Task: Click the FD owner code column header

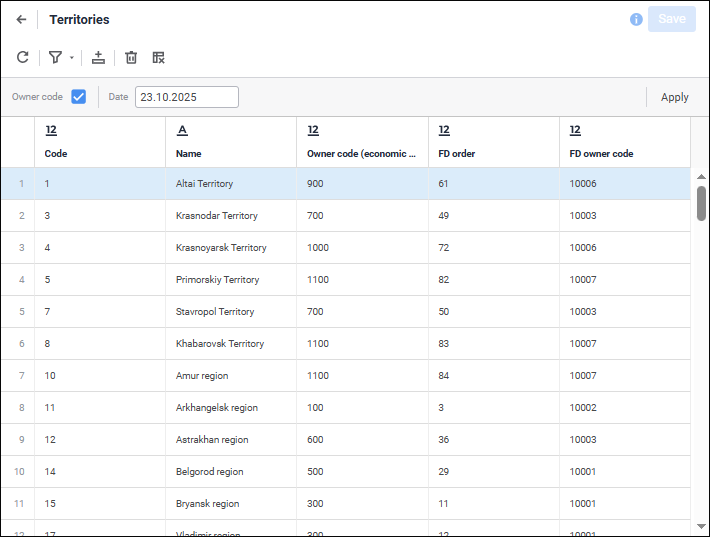Action: pyautogui.click(x=601, y=154)
